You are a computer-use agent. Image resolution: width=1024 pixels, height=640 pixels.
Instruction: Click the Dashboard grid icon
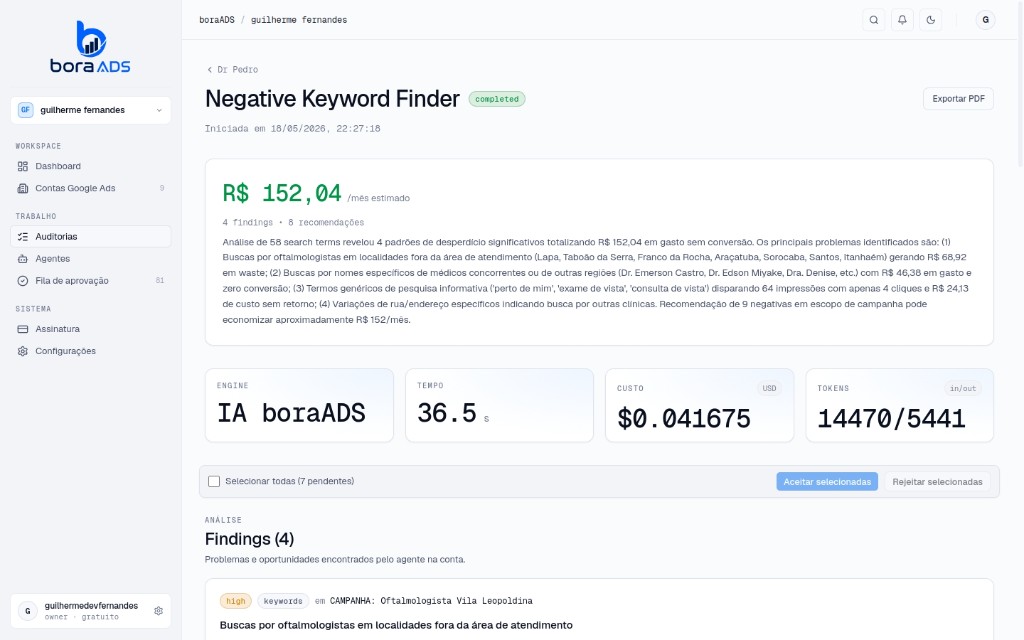tap(23, 166)
